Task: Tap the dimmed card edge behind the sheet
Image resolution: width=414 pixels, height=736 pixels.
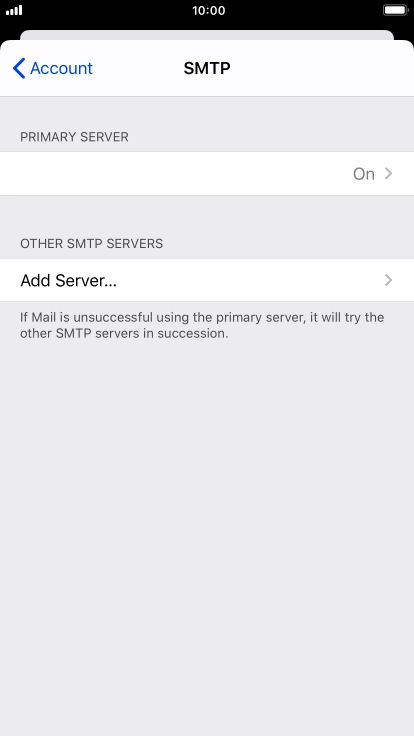Action: pos(207,35)
